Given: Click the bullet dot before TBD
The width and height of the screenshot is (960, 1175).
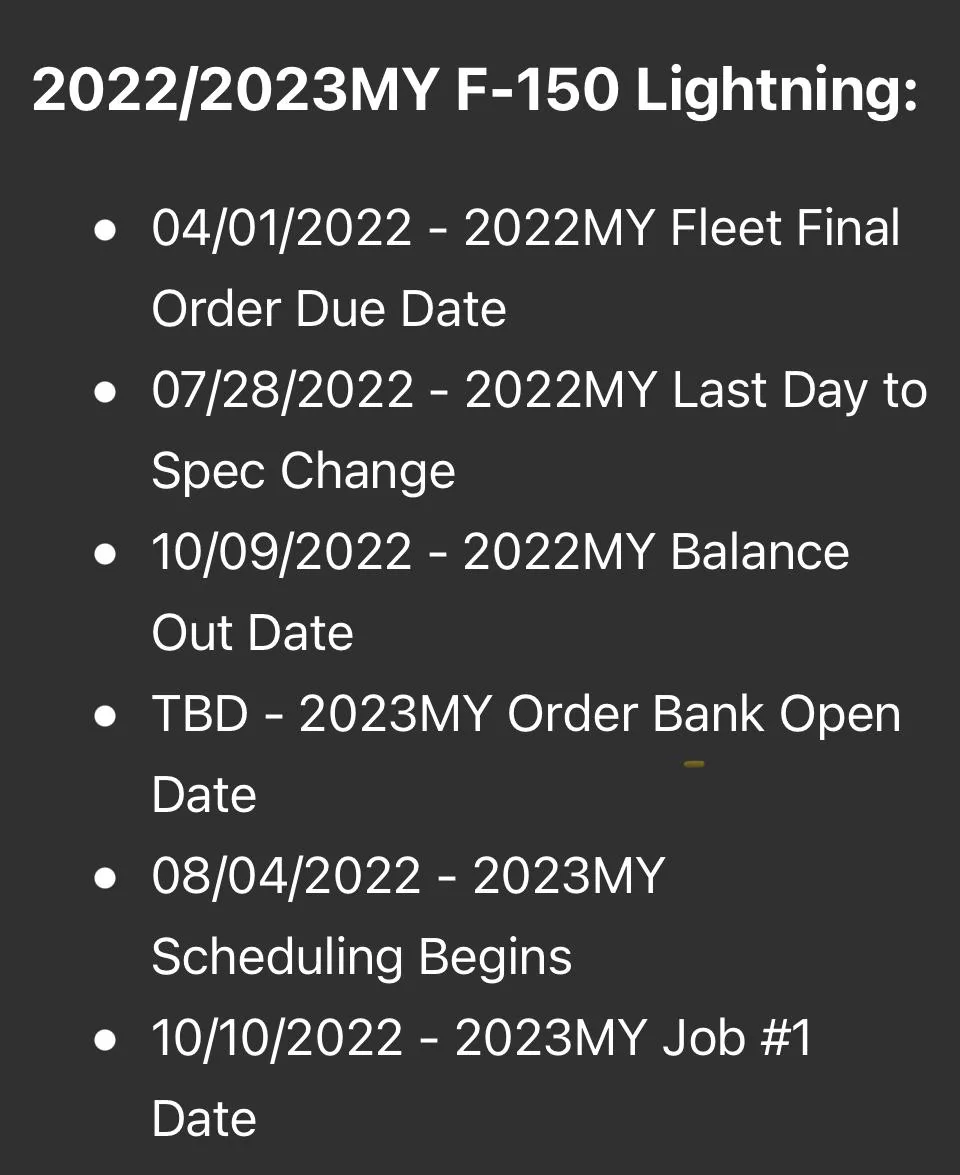Looking at the screenshot, I should (104, 716).
